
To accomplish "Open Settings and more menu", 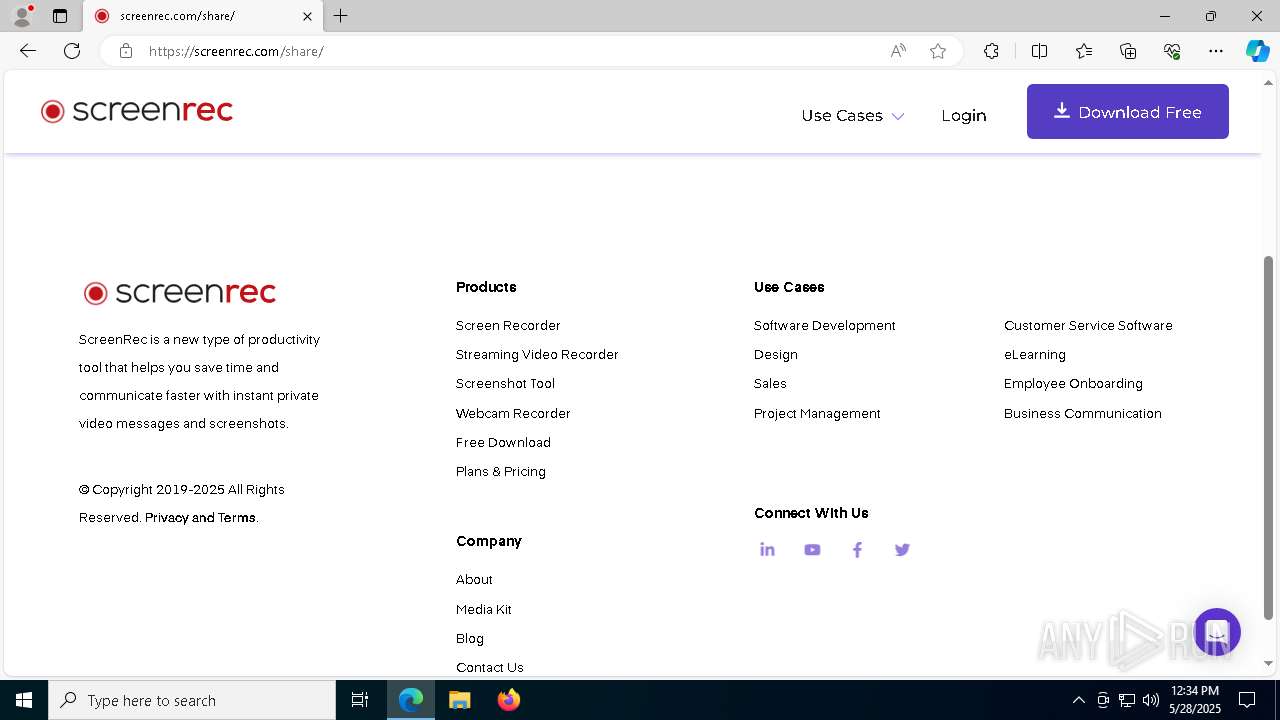I will [1216, 51].
